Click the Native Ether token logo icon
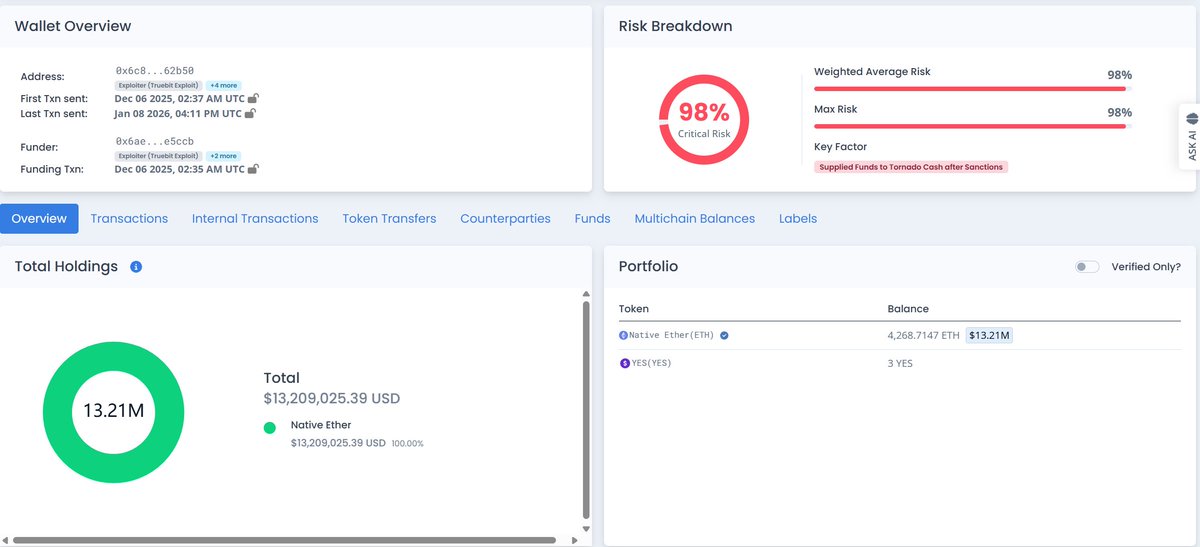 (x=623, y=335)
